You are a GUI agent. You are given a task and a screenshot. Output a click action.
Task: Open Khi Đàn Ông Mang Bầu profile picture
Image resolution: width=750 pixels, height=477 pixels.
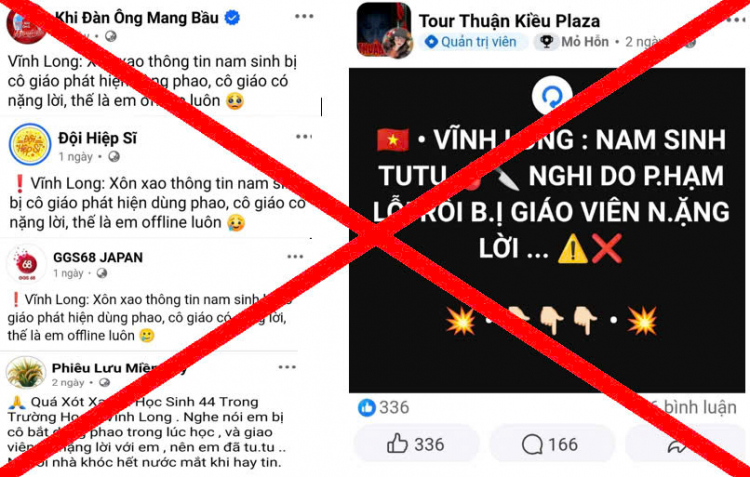(26, 24)
